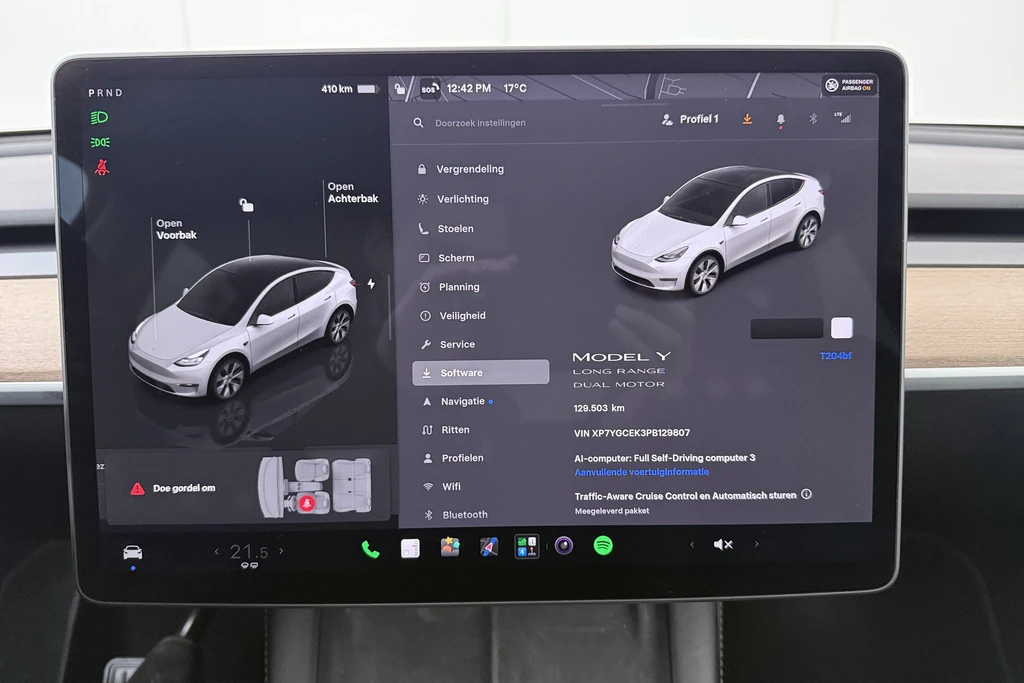The width and height of the screenshot is (1024, 683).
Task: Tap the headlights indicator icon
Action: pyautogui.click(x=99, y=118)
